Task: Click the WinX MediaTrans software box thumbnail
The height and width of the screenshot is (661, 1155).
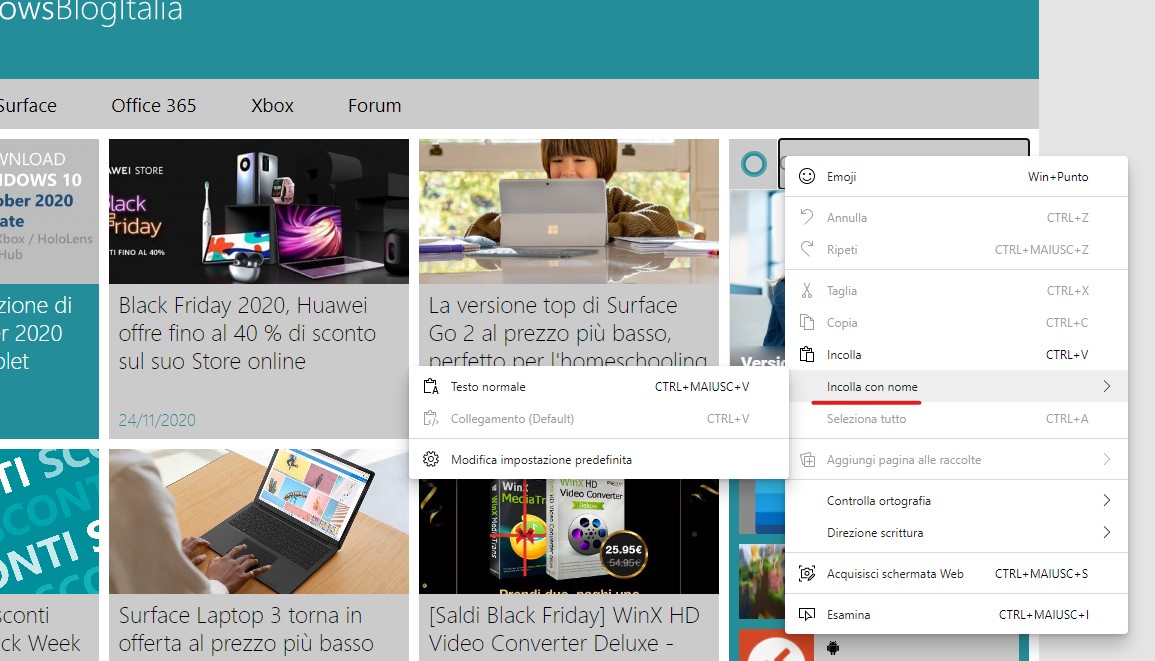Action: 569,536
